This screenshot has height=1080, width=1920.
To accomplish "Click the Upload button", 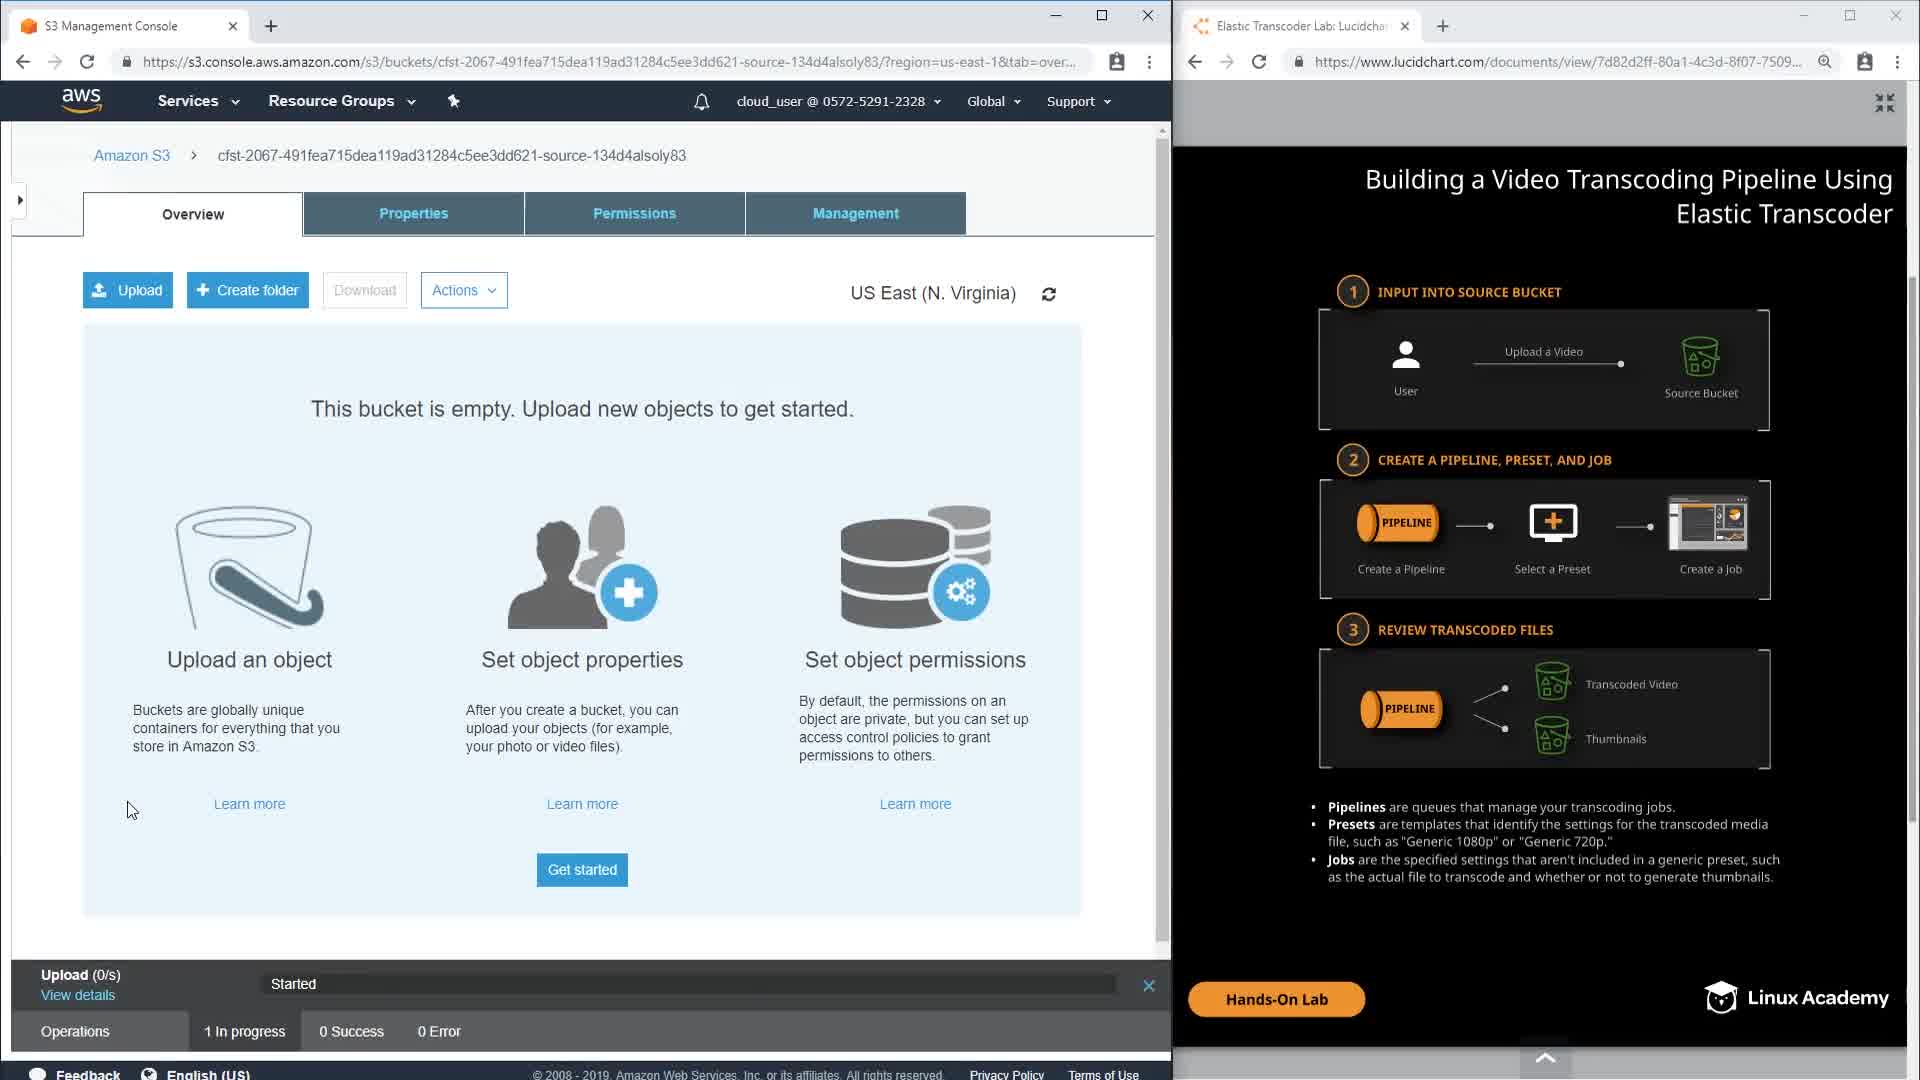I will coord(128,290).
